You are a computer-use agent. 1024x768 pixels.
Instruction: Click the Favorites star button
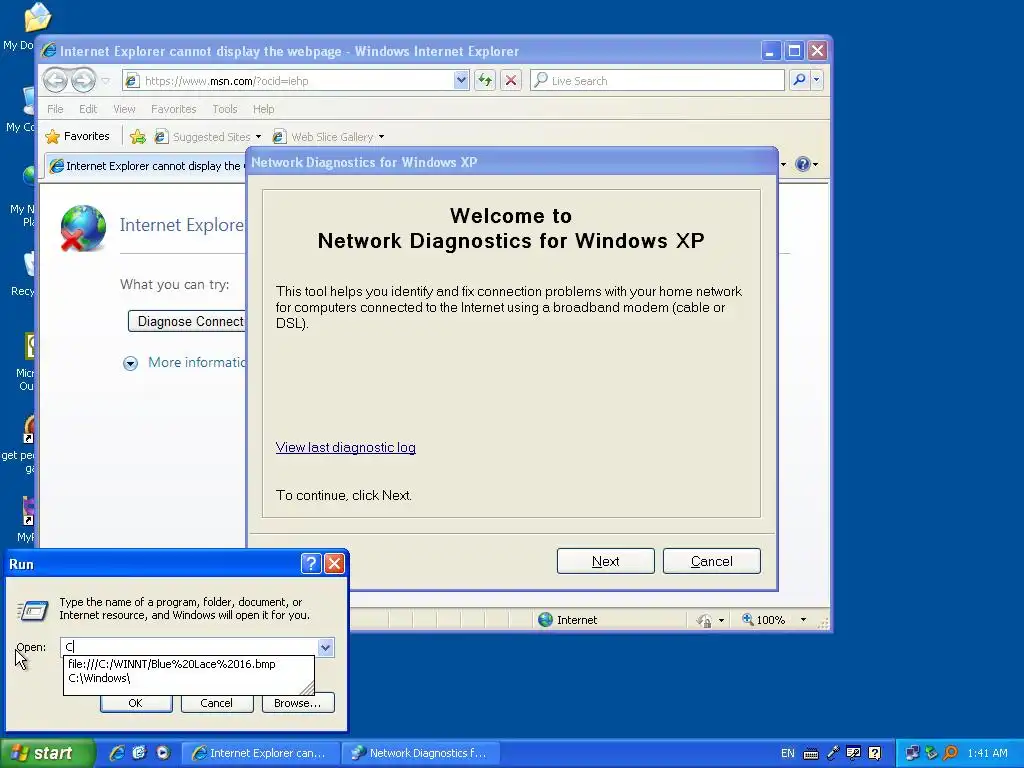pos(78,136)
